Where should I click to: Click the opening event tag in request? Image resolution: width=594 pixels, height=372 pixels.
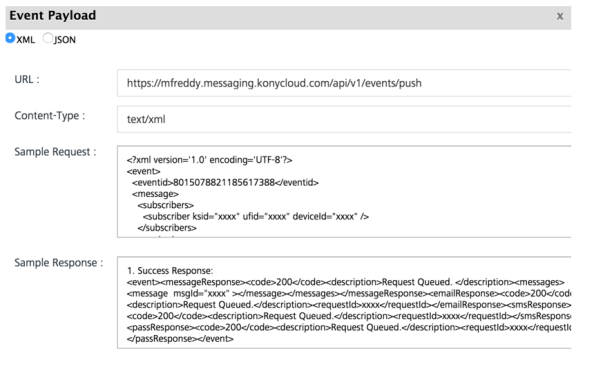click(x=144, y=171)
